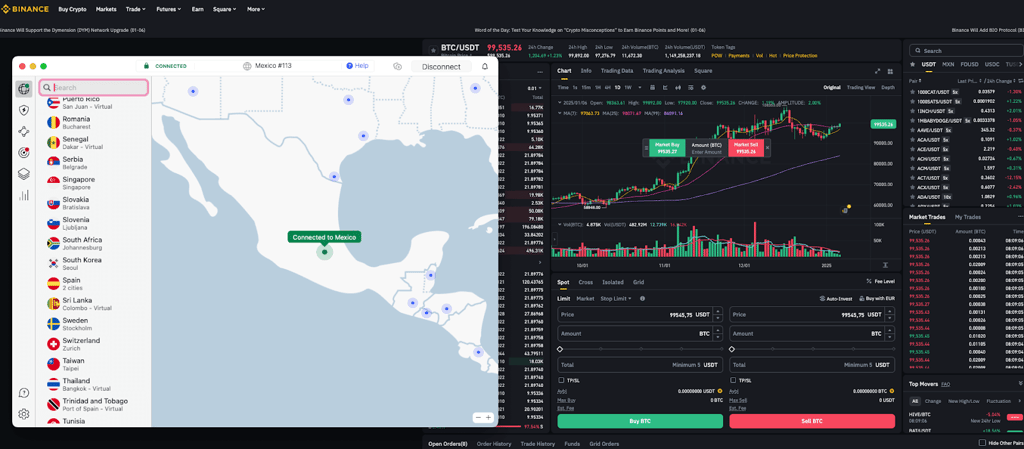Open the More dropdown in Binance navbar

256,9
